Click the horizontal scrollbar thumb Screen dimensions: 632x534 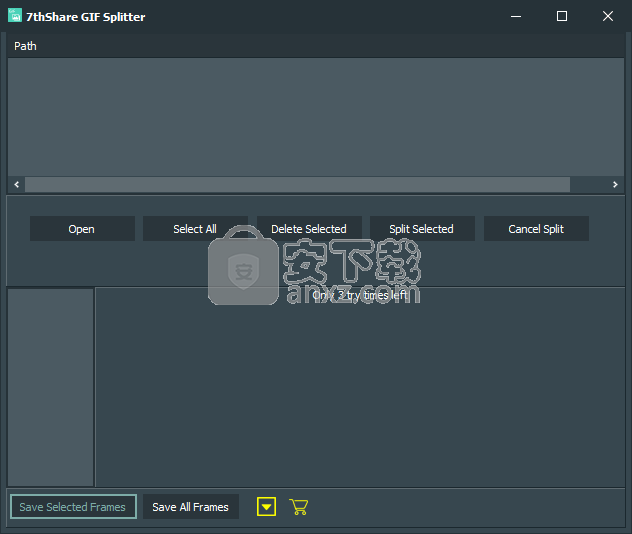point(297,185)
